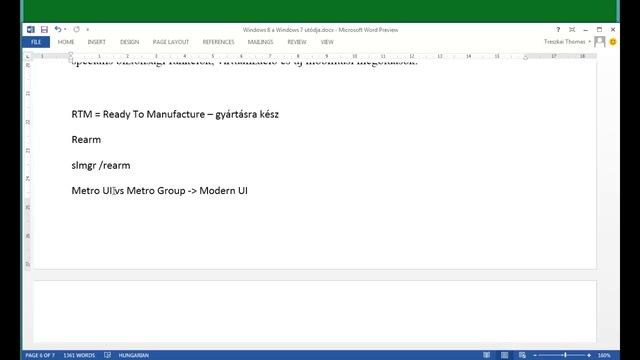Zoom in with the plus button
The image size is (640, 360).
coord(589,355)
